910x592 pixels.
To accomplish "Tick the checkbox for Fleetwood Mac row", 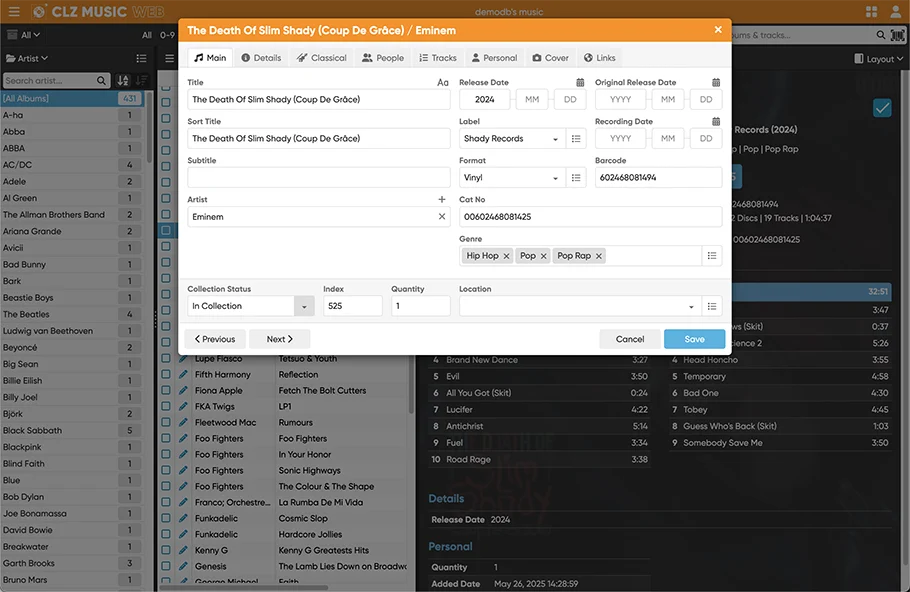I will click(166, 423).
